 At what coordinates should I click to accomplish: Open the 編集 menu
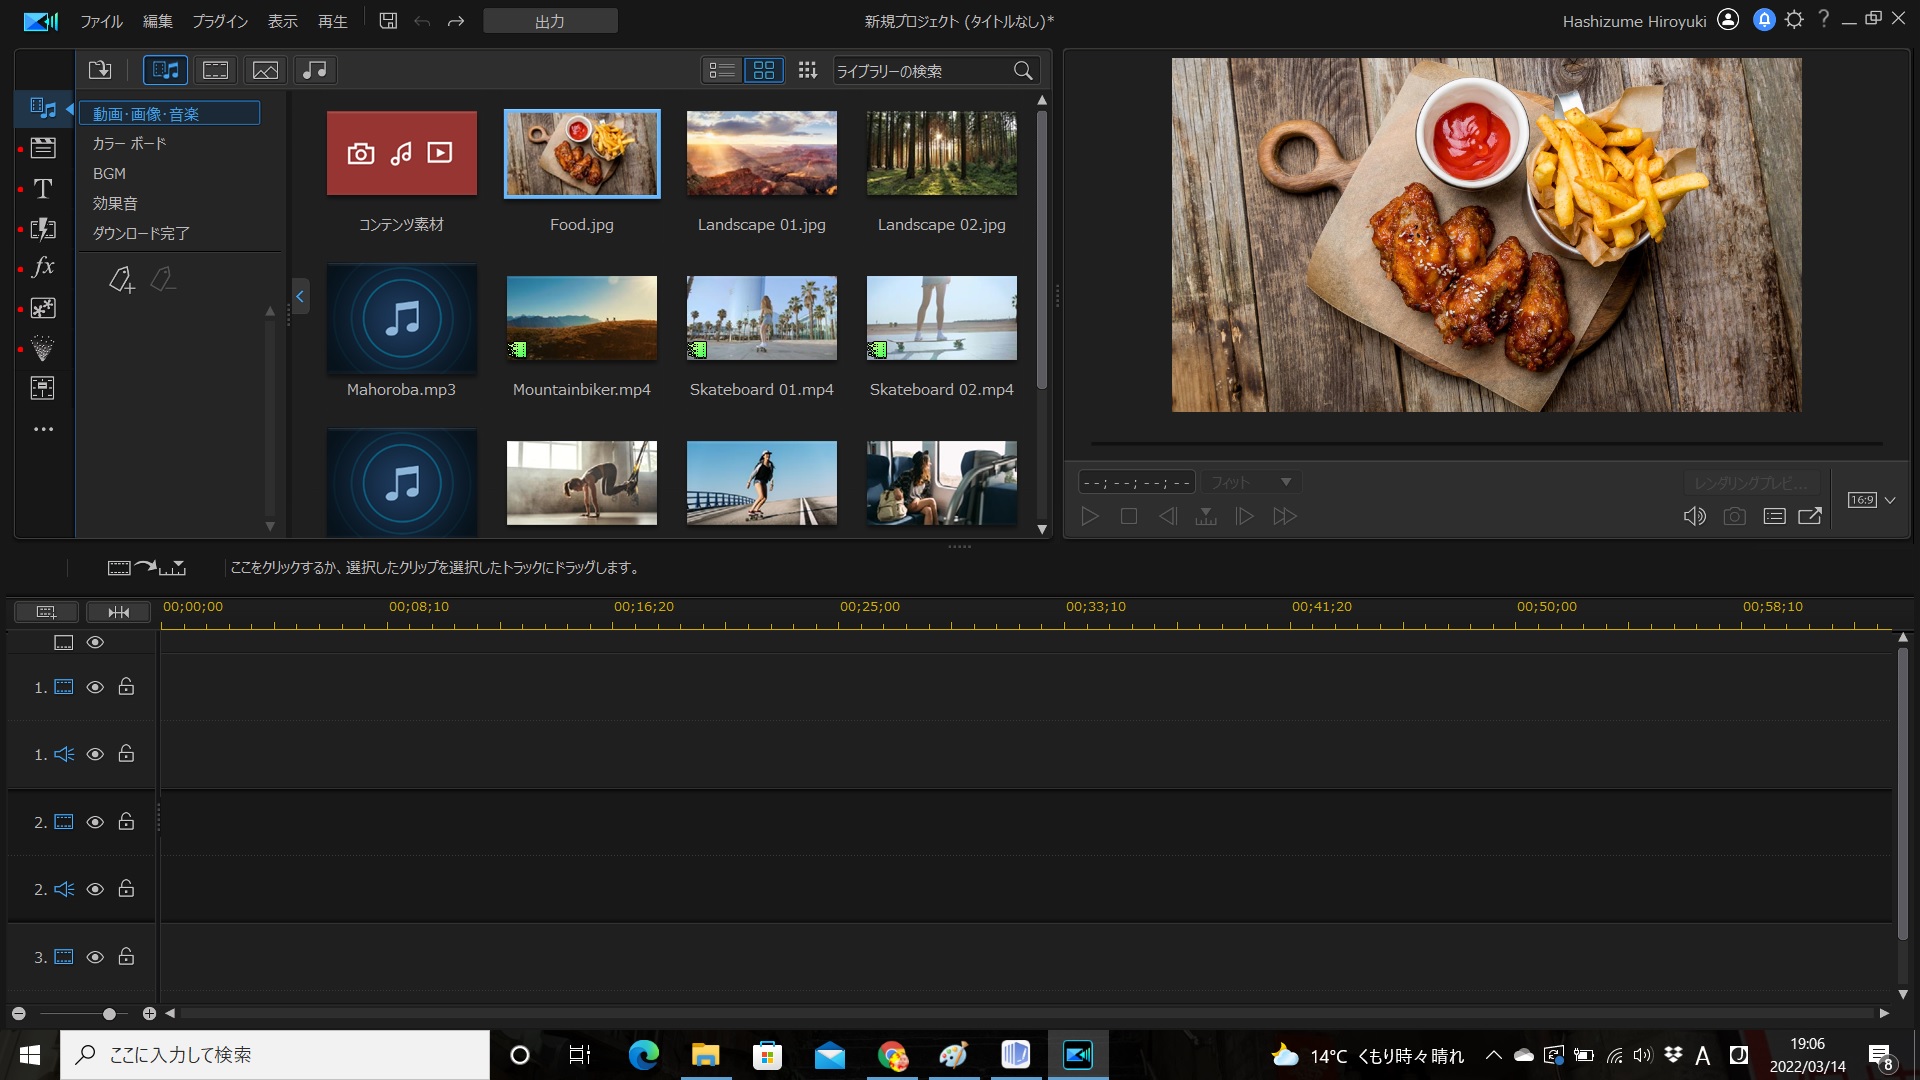pos(157,21)
